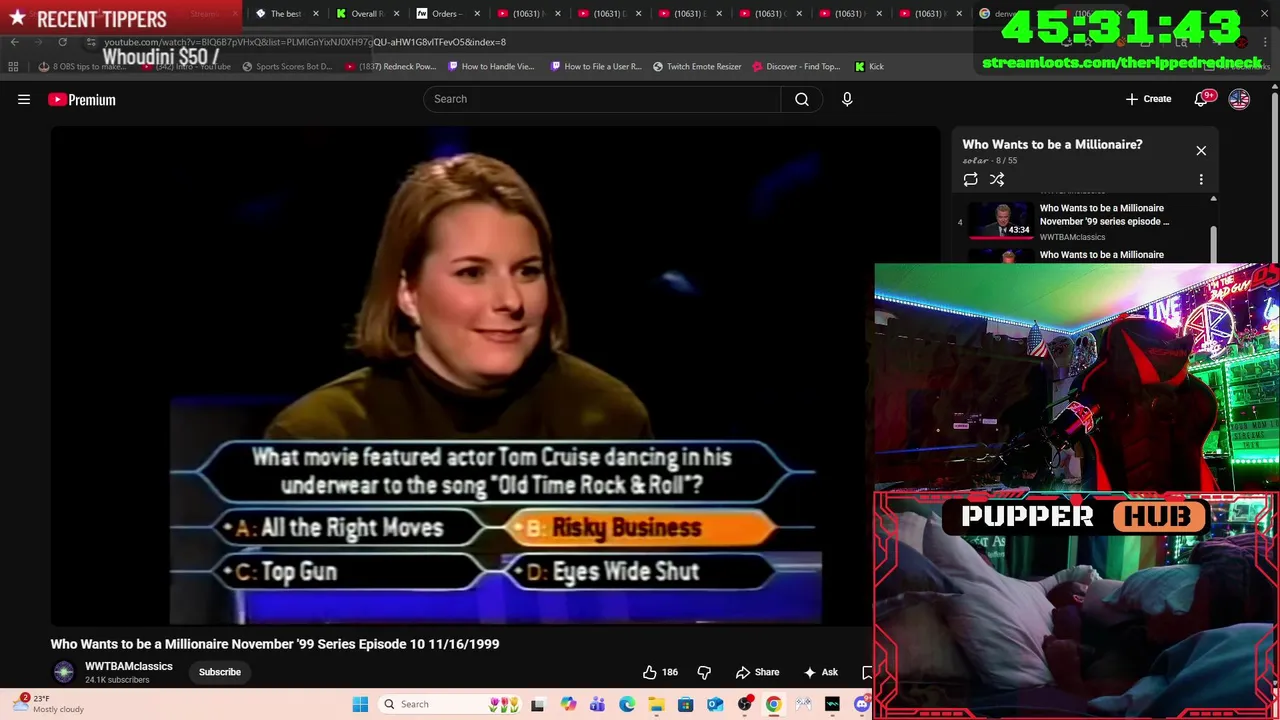Click the video player area
Viewport: 1280px width, 720px height.
[x=495, y=375]
